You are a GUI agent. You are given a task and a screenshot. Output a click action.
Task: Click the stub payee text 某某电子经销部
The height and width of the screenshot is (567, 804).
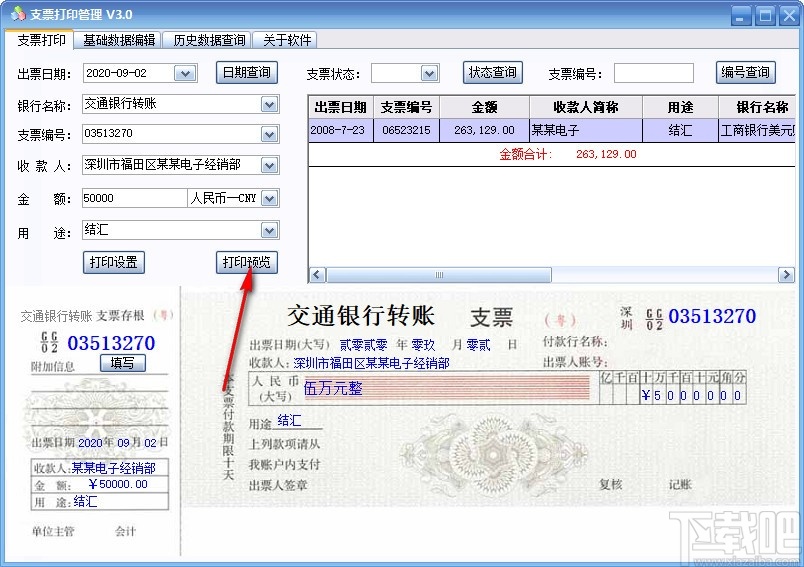pyautogui.click(x=113, y=468)
